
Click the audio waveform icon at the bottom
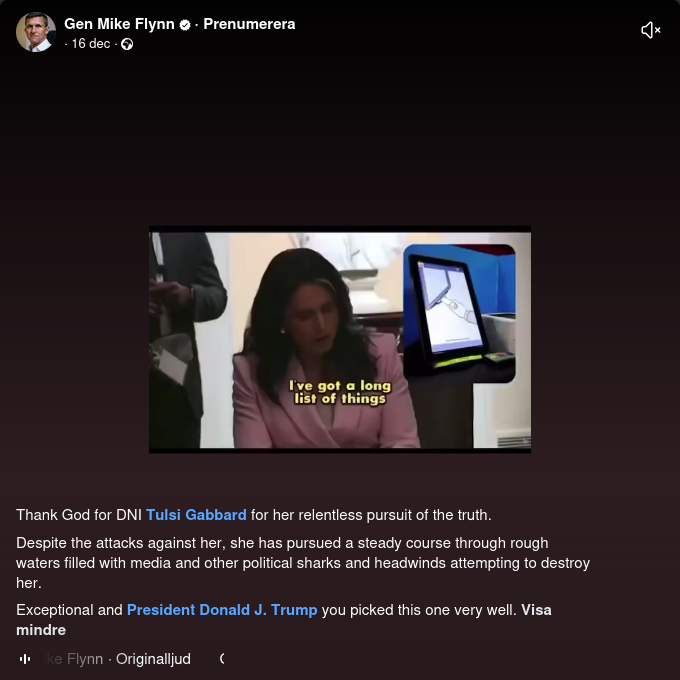[25, 659]
